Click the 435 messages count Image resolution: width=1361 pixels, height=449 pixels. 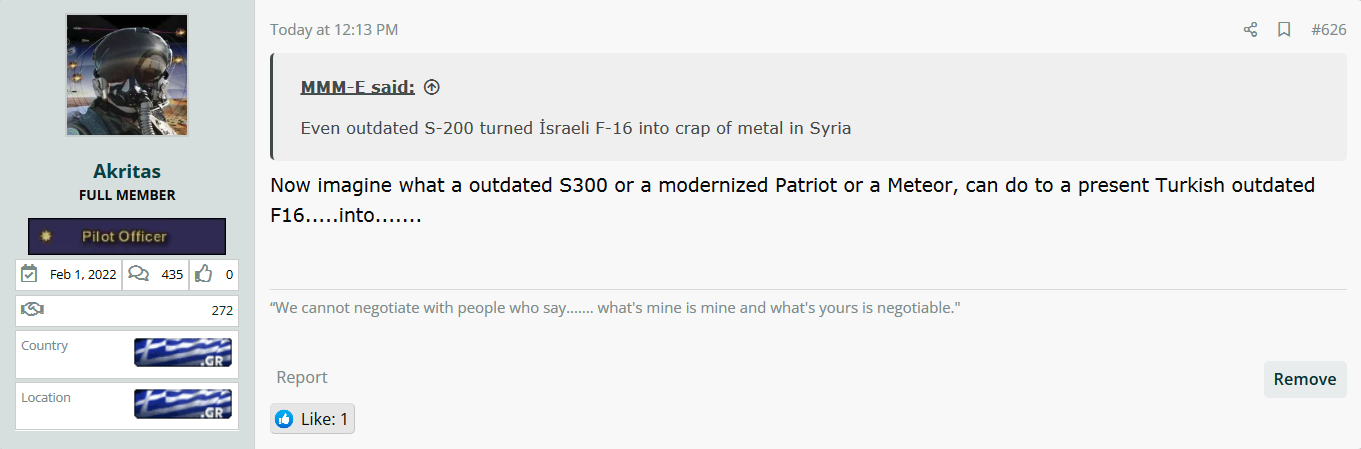(x=172, y=274)
